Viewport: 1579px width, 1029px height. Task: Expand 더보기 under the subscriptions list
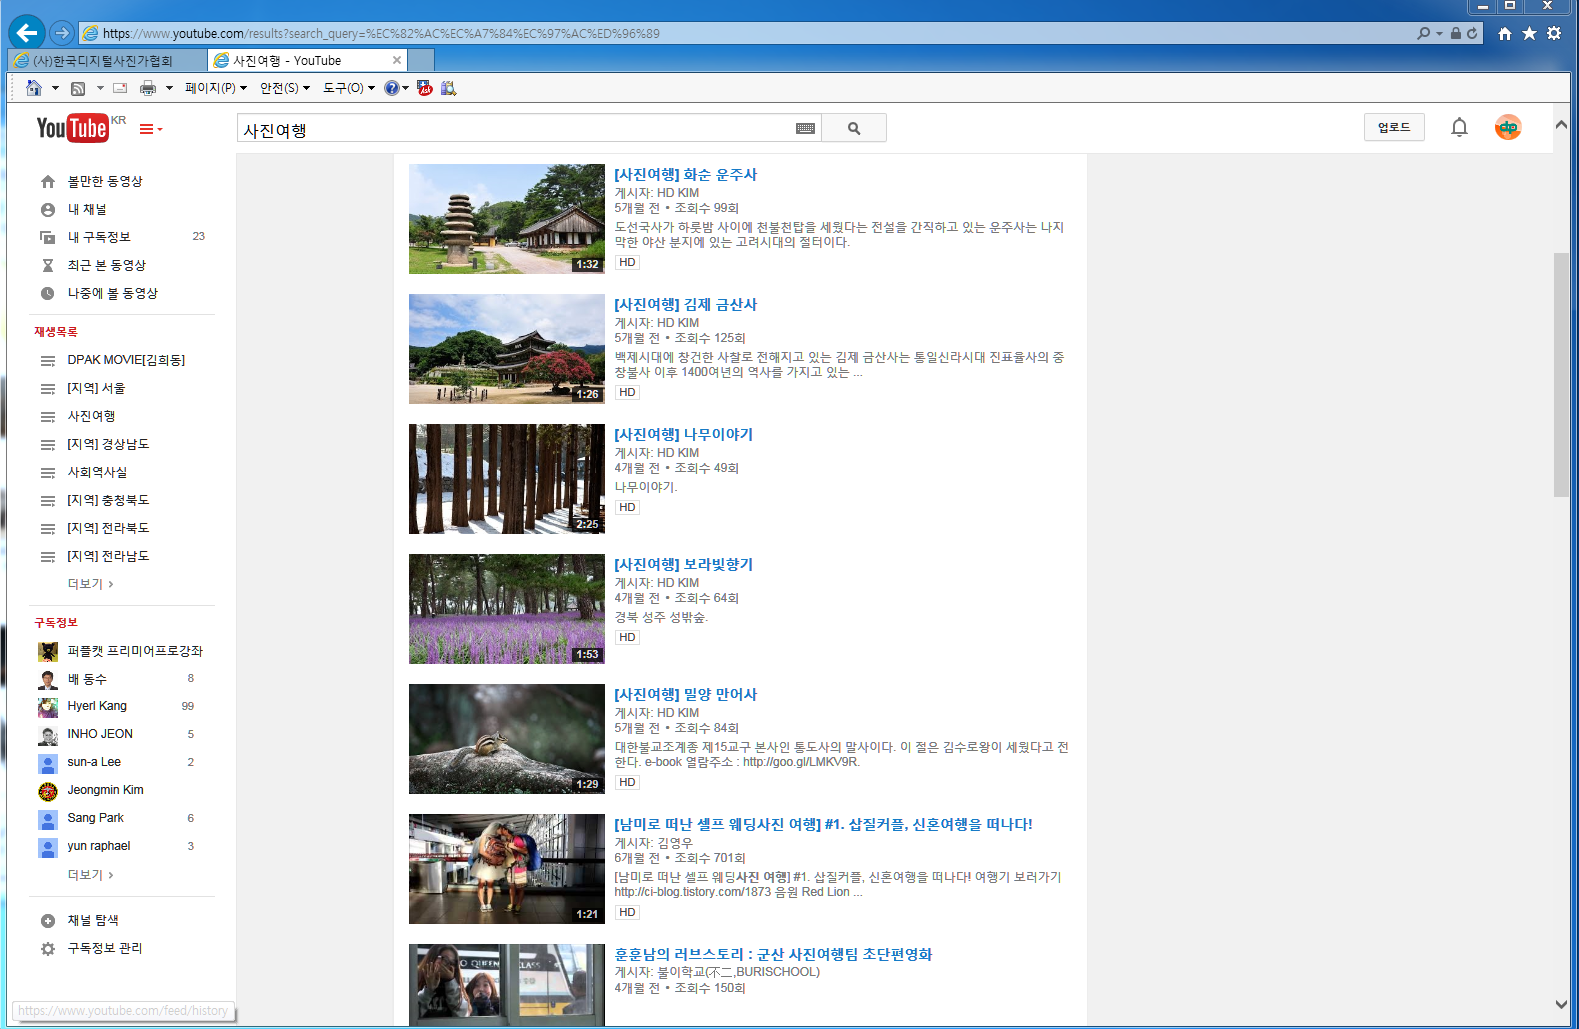pos(90,875)
